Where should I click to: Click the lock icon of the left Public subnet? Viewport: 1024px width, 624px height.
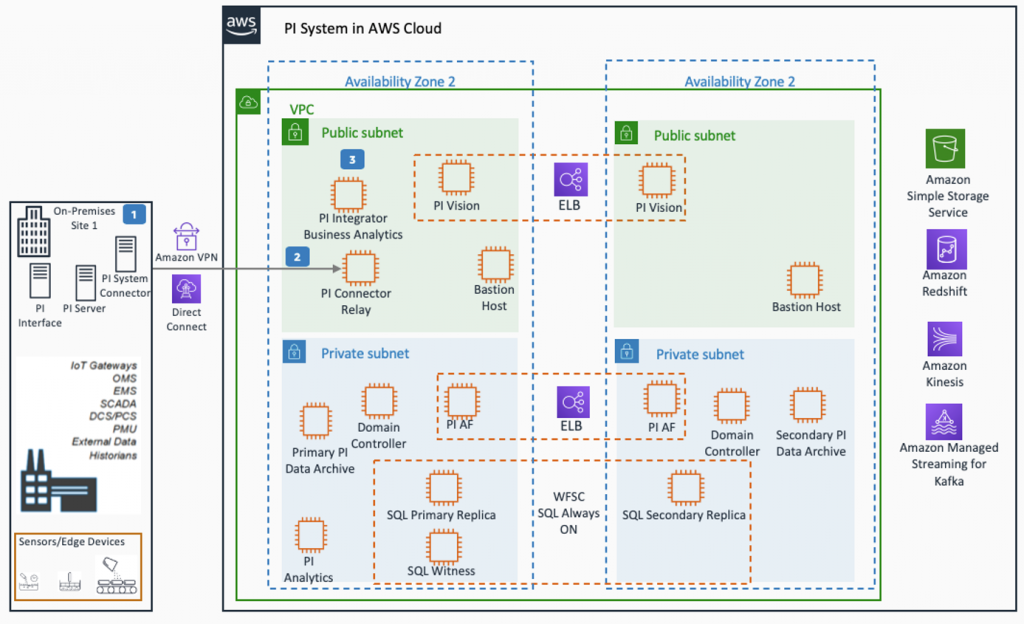pos(295,132)
